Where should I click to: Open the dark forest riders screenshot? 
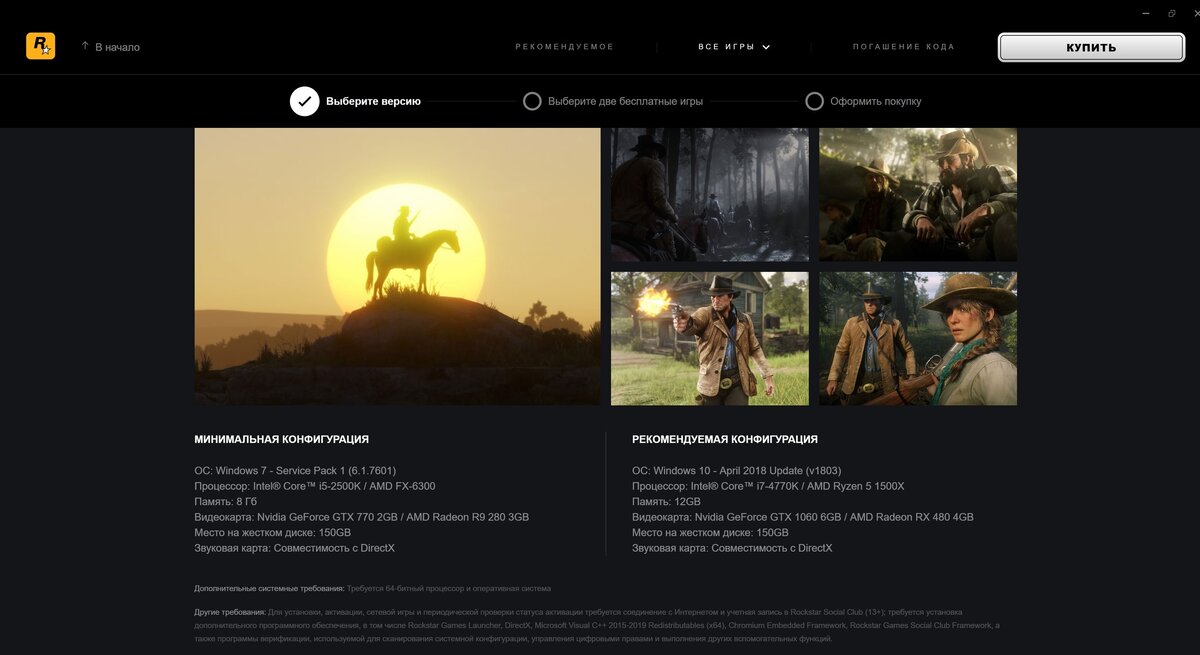click(710, 195)
